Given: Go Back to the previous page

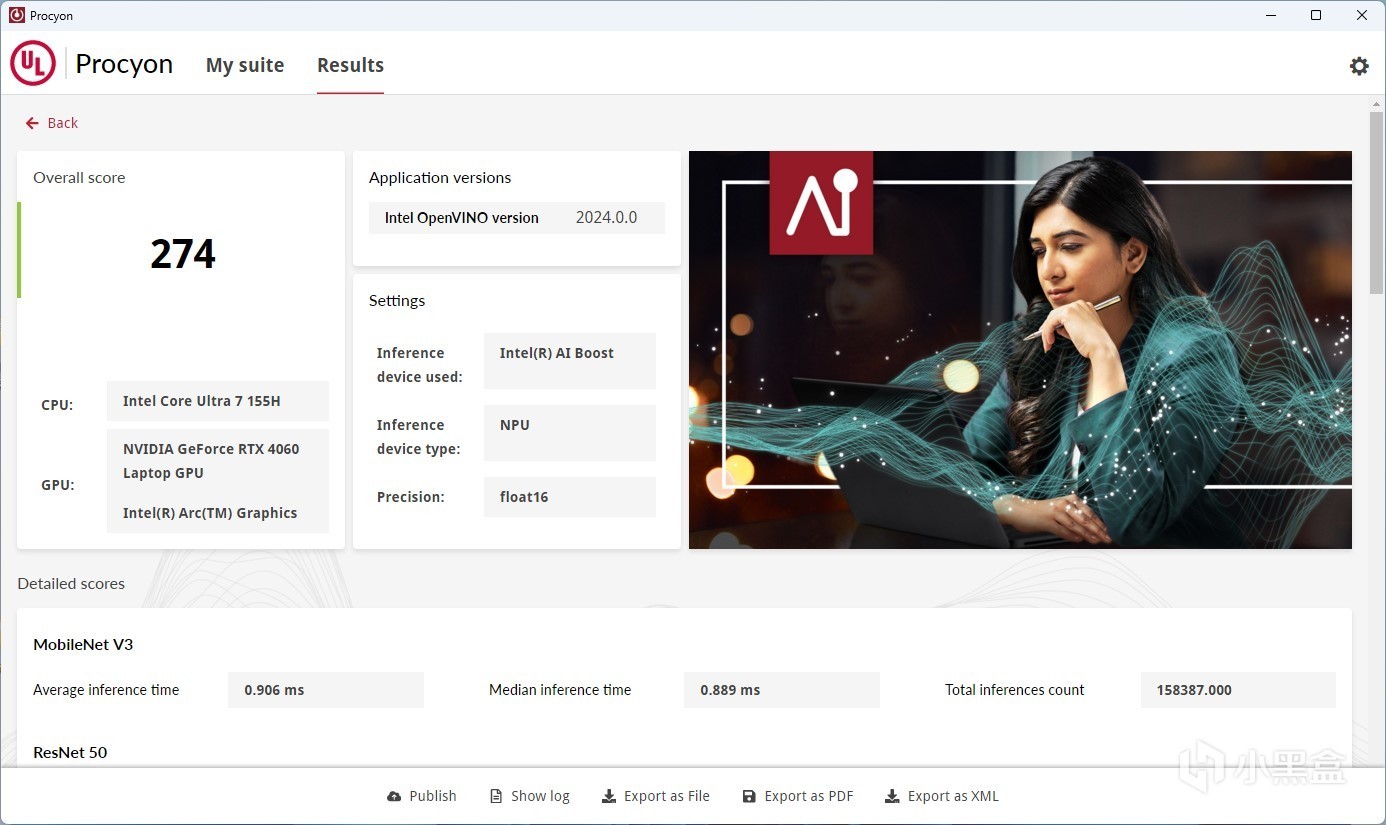Looking at the screenshot, I should [x=52, y=123].
